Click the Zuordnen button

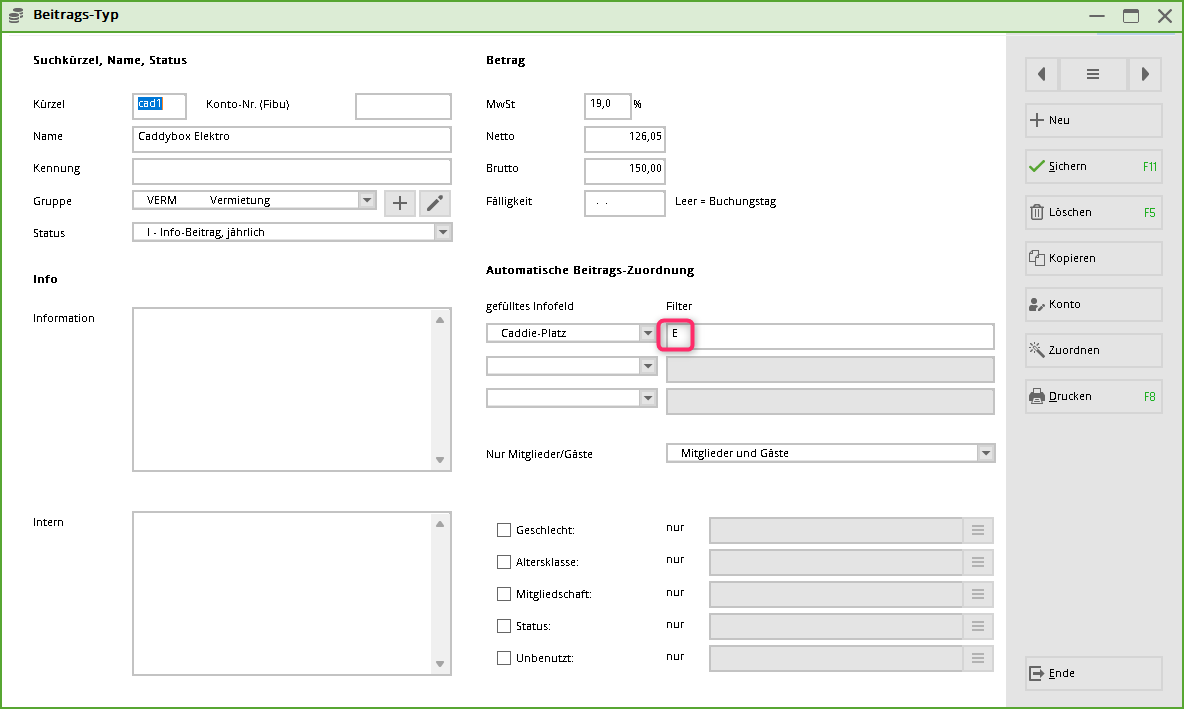[x=1093, y=351]
